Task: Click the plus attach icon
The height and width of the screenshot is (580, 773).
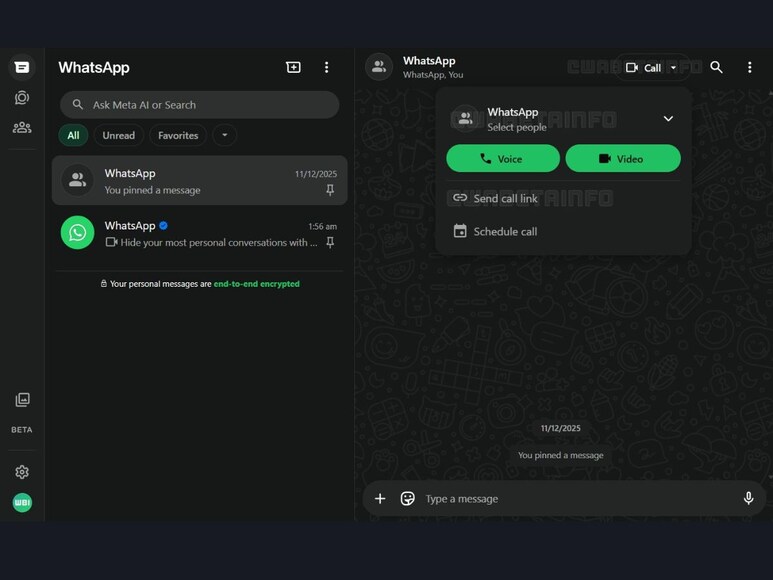Action: point(380,498)
